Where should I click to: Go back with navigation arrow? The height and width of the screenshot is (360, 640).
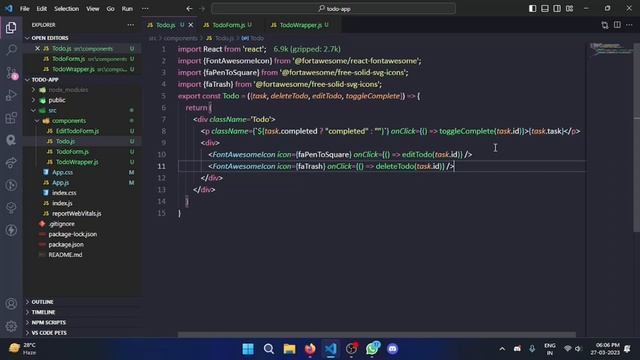189,8
